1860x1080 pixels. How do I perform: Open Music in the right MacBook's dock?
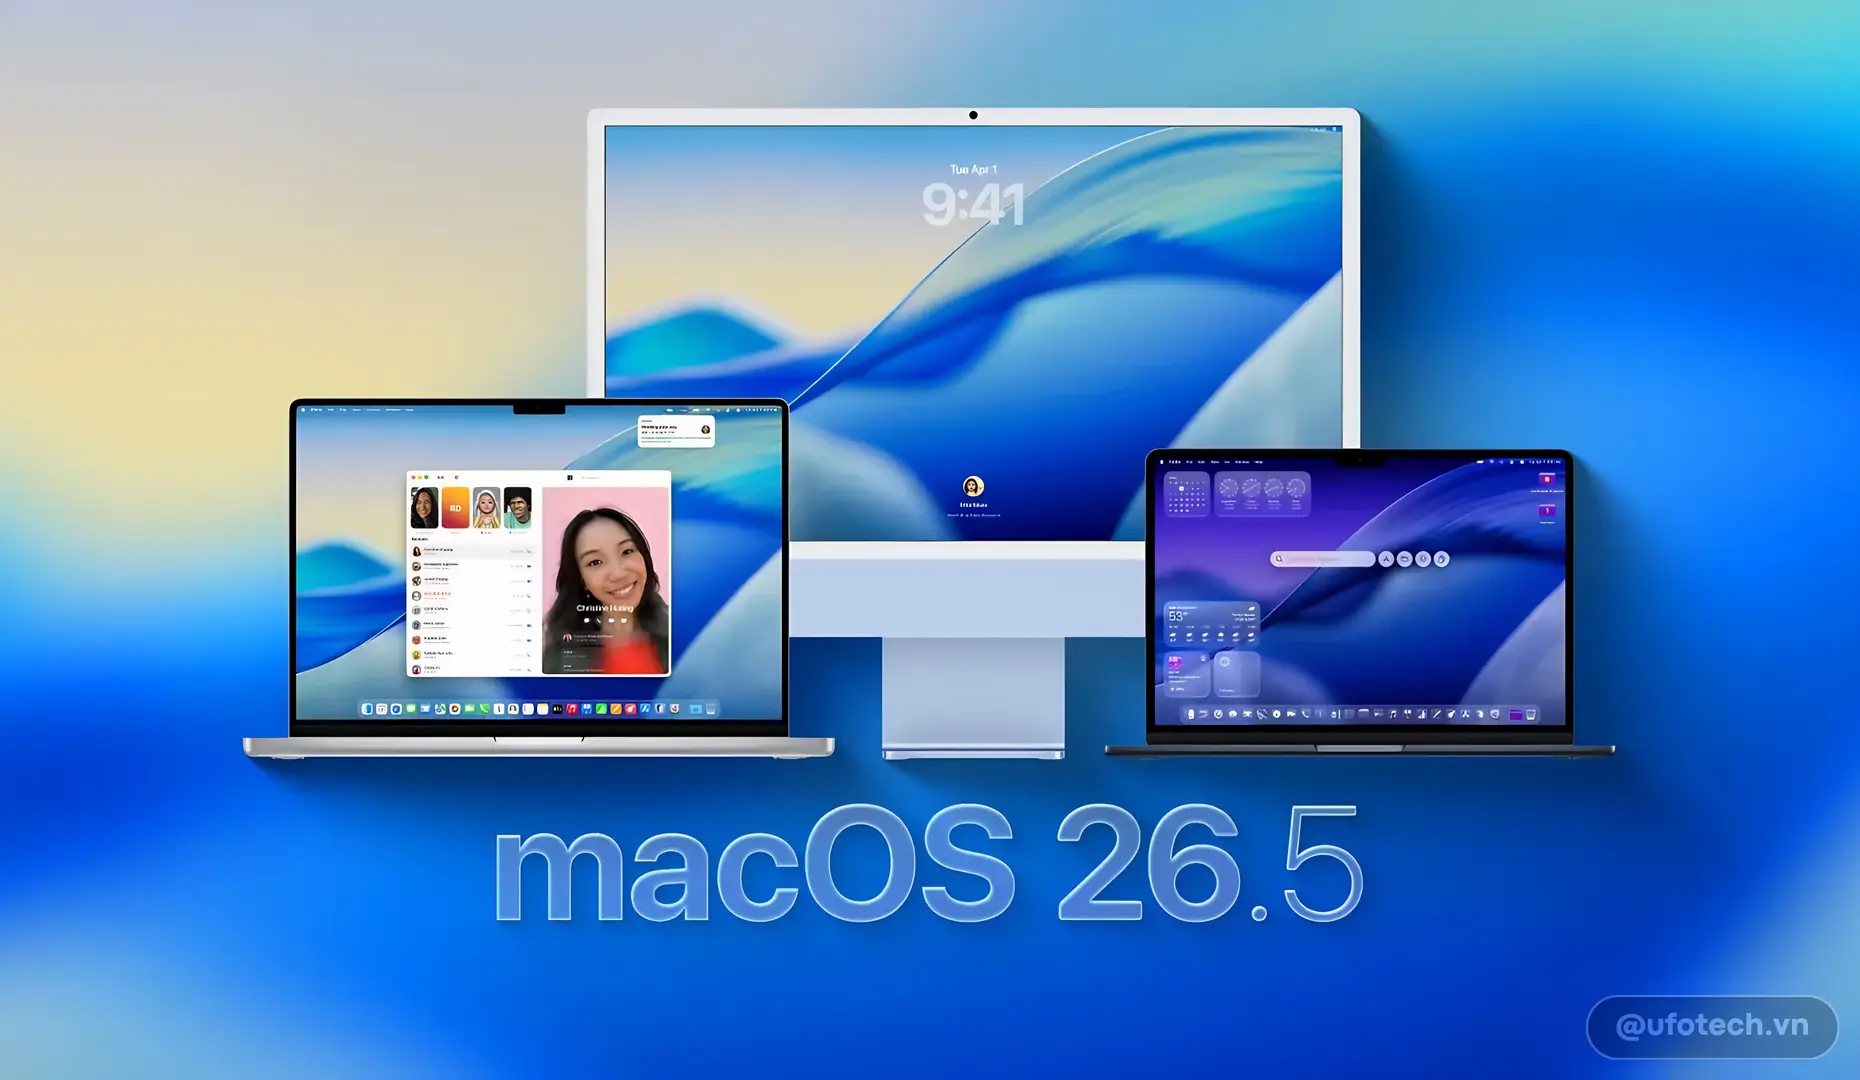tap(1393, 714)
